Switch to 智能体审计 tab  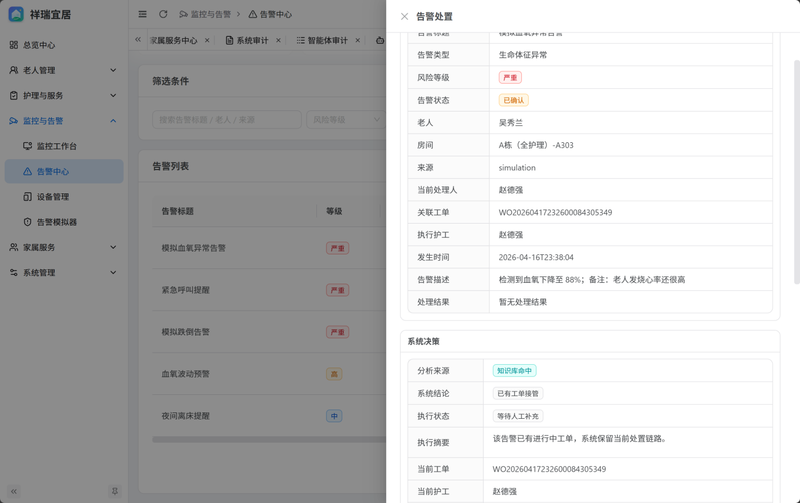click(x=322, y=40)
